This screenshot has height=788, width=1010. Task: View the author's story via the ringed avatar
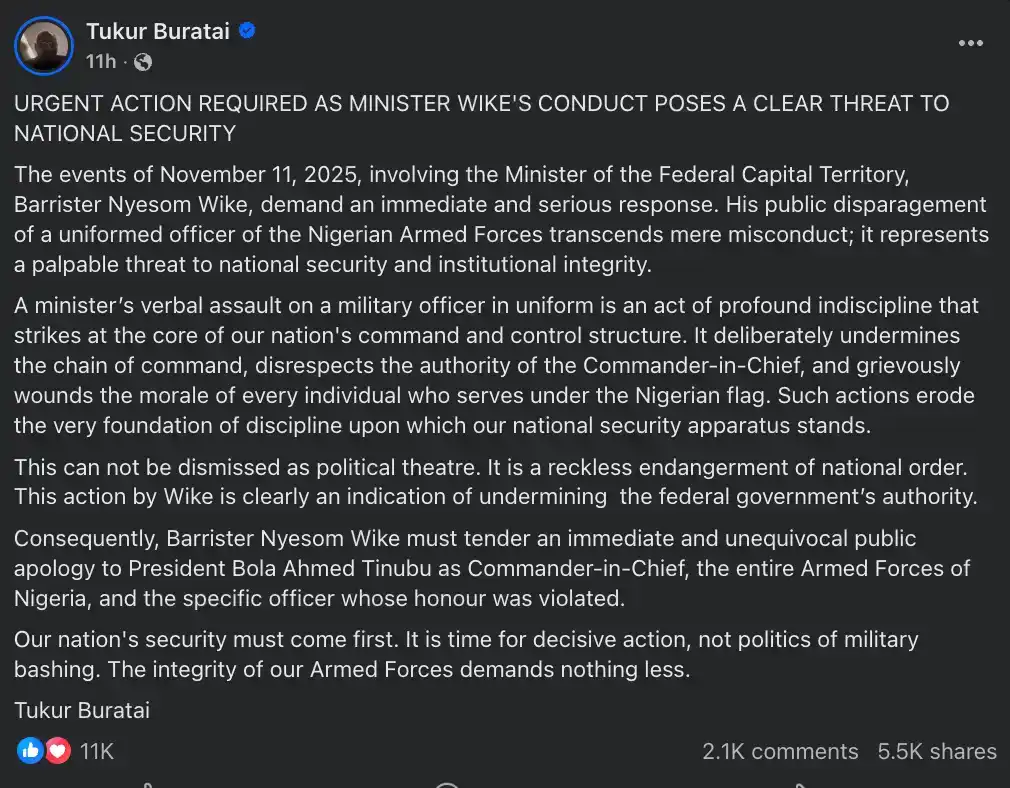point(43,46)
